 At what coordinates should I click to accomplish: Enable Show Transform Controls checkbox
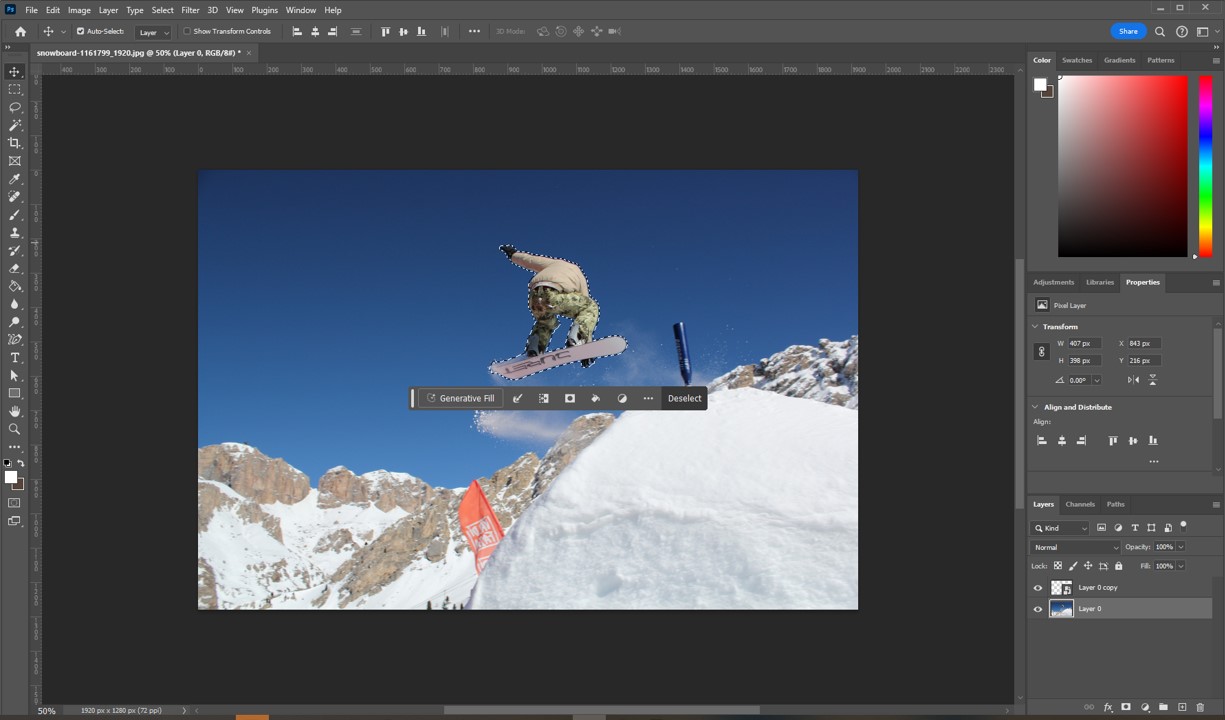[x=187, y=31]
